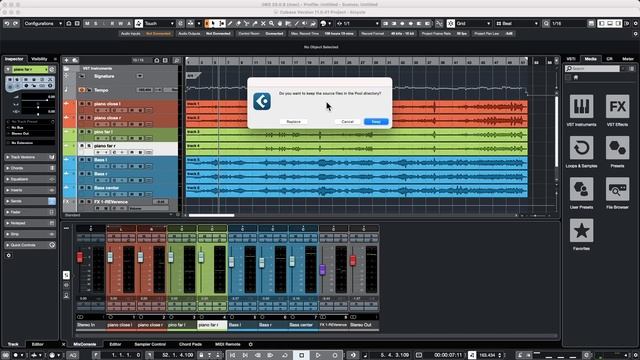Click the Add Track plus button

[x=66, y=60]
